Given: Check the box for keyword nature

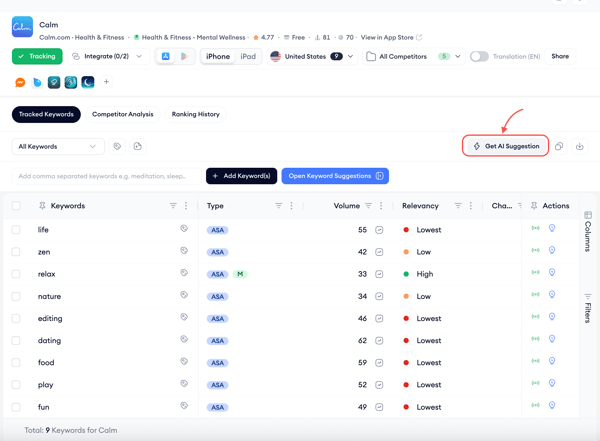Looking at the screenshot, I should 16,296.
